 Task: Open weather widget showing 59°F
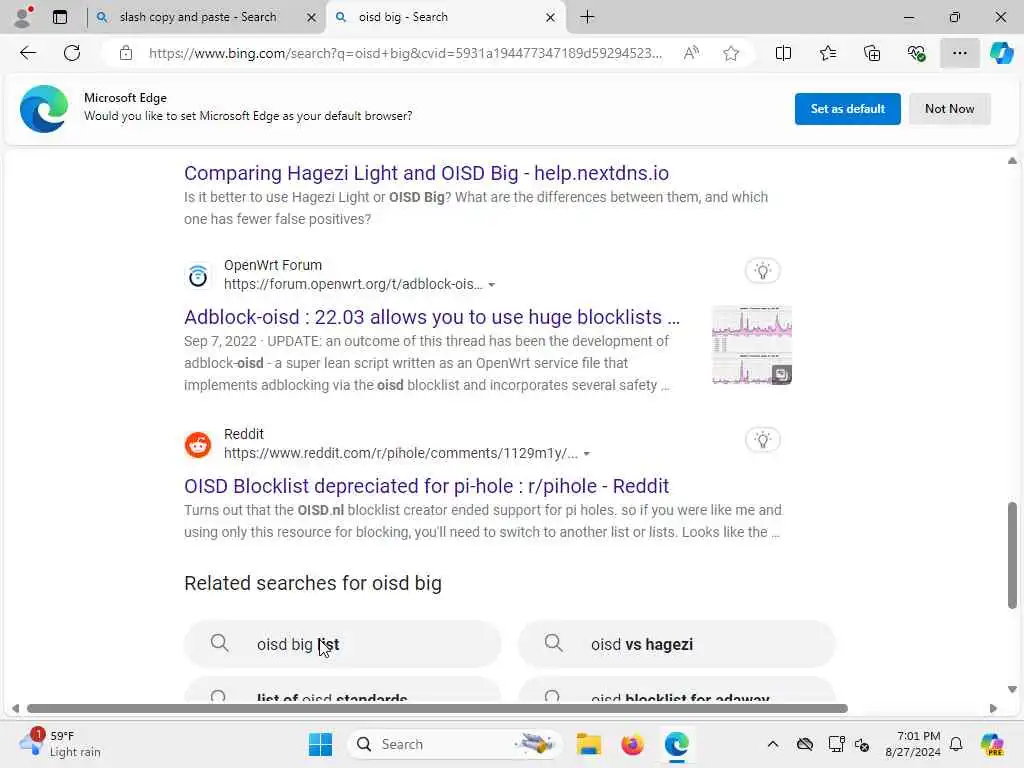pos(60,744)
